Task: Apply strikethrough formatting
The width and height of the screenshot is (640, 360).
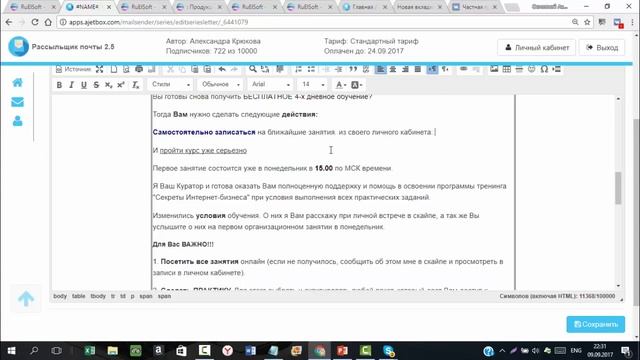Action: (x=96, y=85)
